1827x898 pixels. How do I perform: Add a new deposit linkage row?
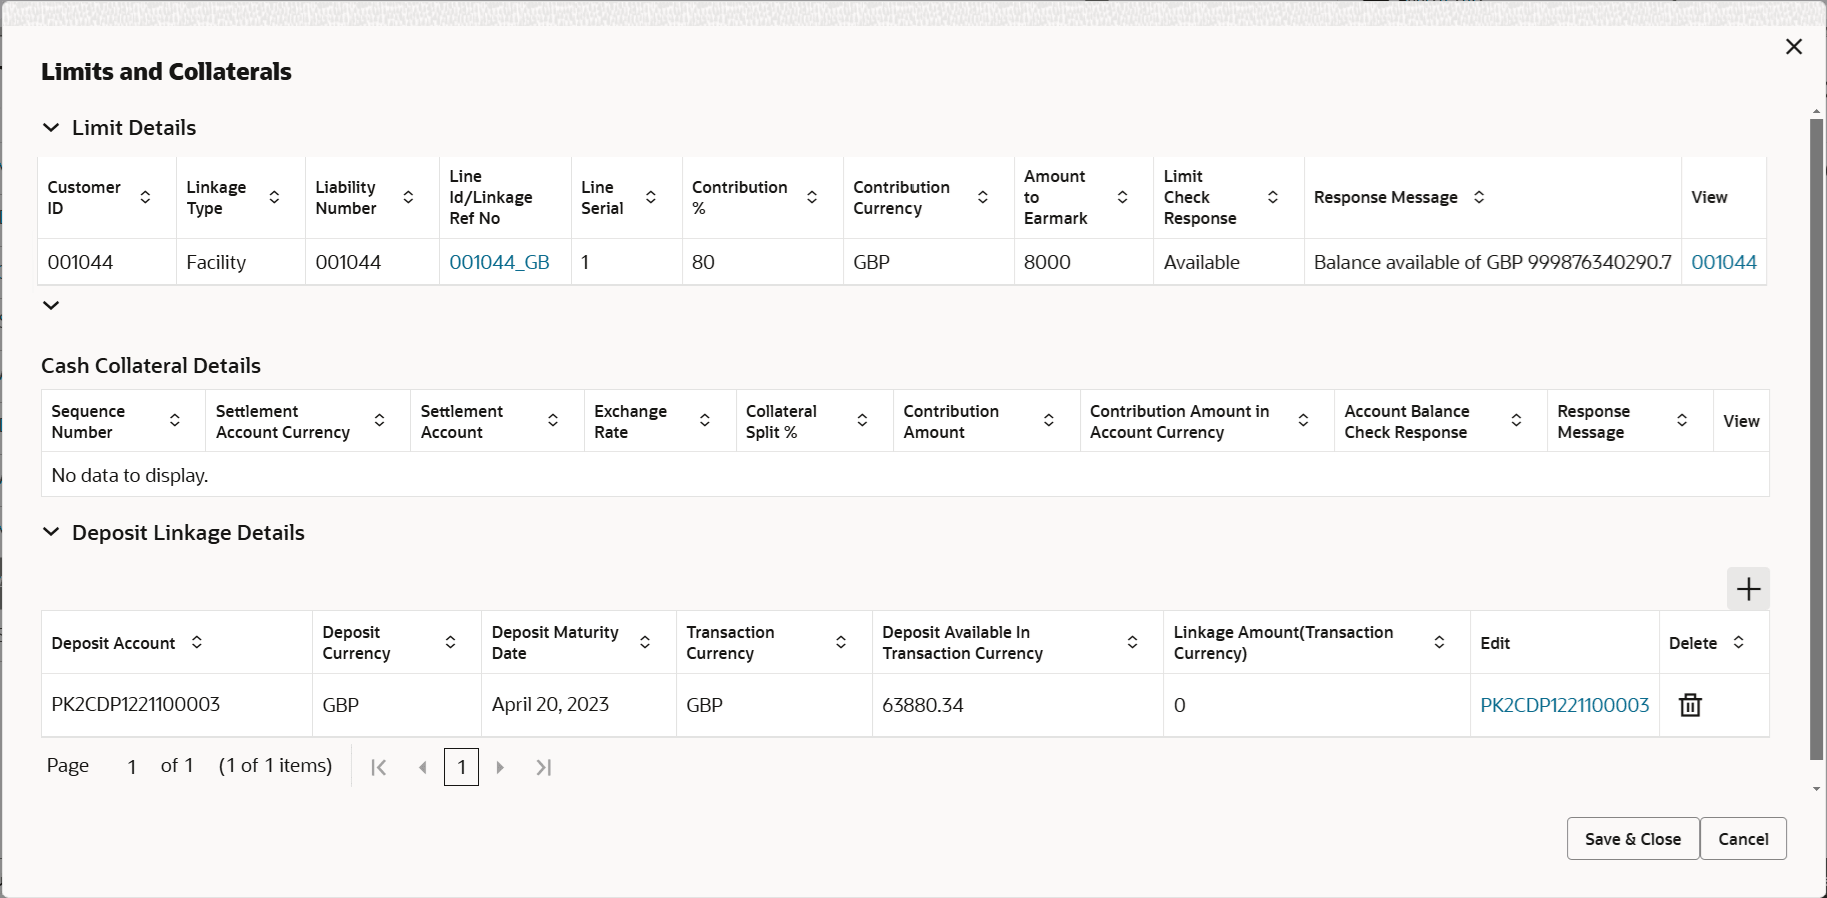[x=1748, y=589]
